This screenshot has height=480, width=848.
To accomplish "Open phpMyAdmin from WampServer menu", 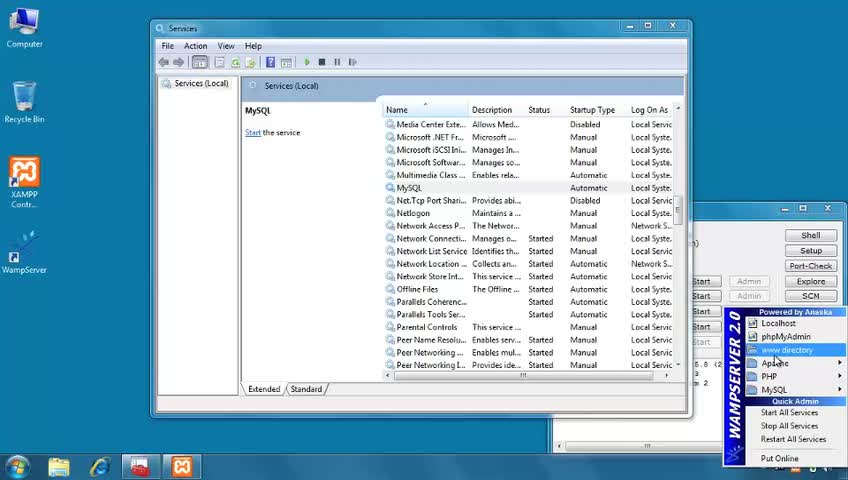I will click(x=795, y=336).
